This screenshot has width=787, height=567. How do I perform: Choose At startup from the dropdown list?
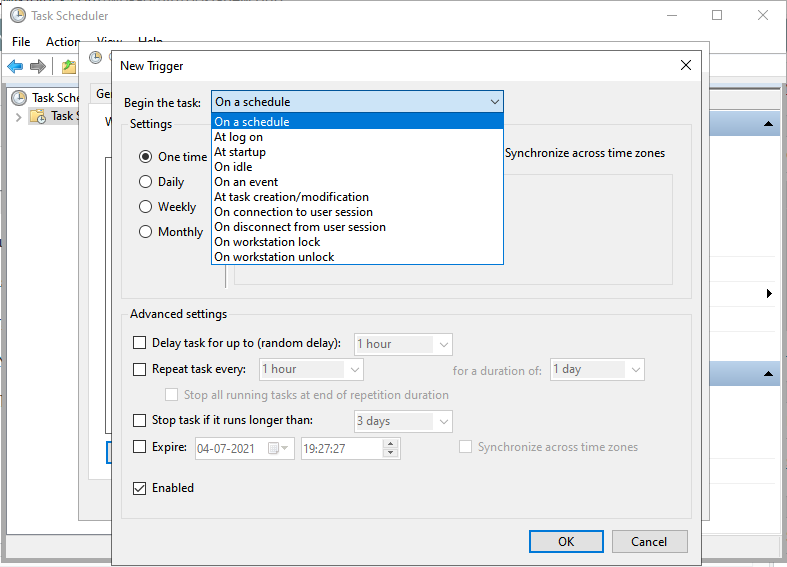240,152
